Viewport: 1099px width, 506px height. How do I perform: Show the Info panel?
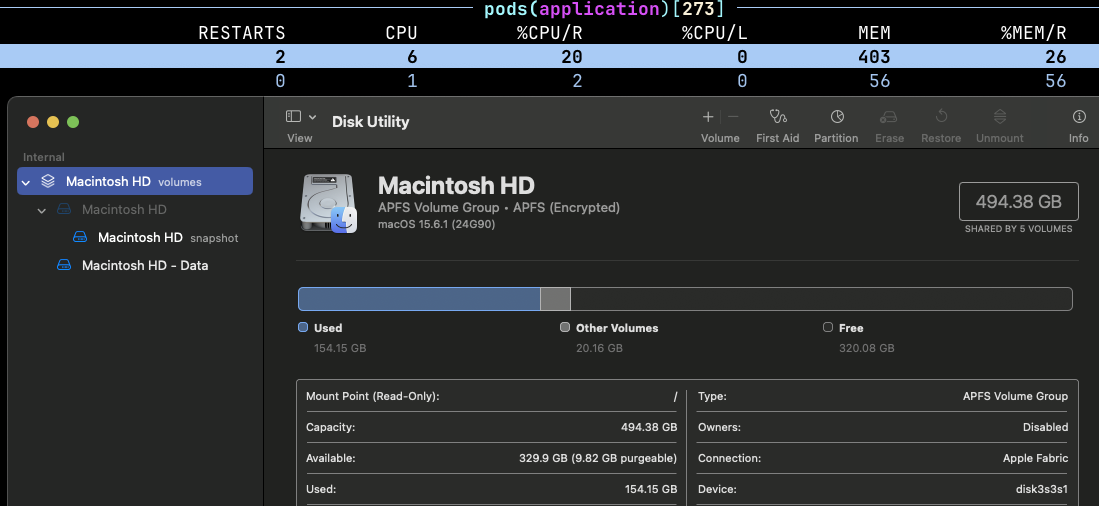tap(1079, 117)
